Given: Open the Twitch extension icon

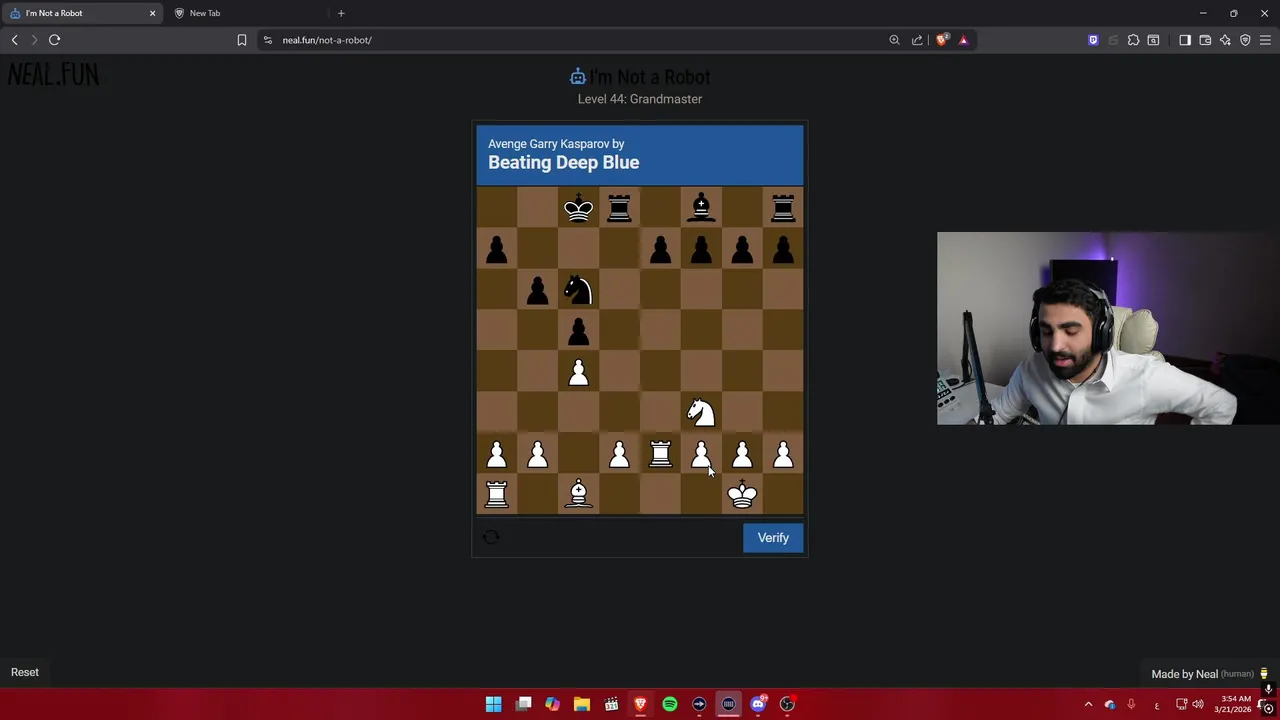Looking at the screenshot, I should tap(1093, 40).
